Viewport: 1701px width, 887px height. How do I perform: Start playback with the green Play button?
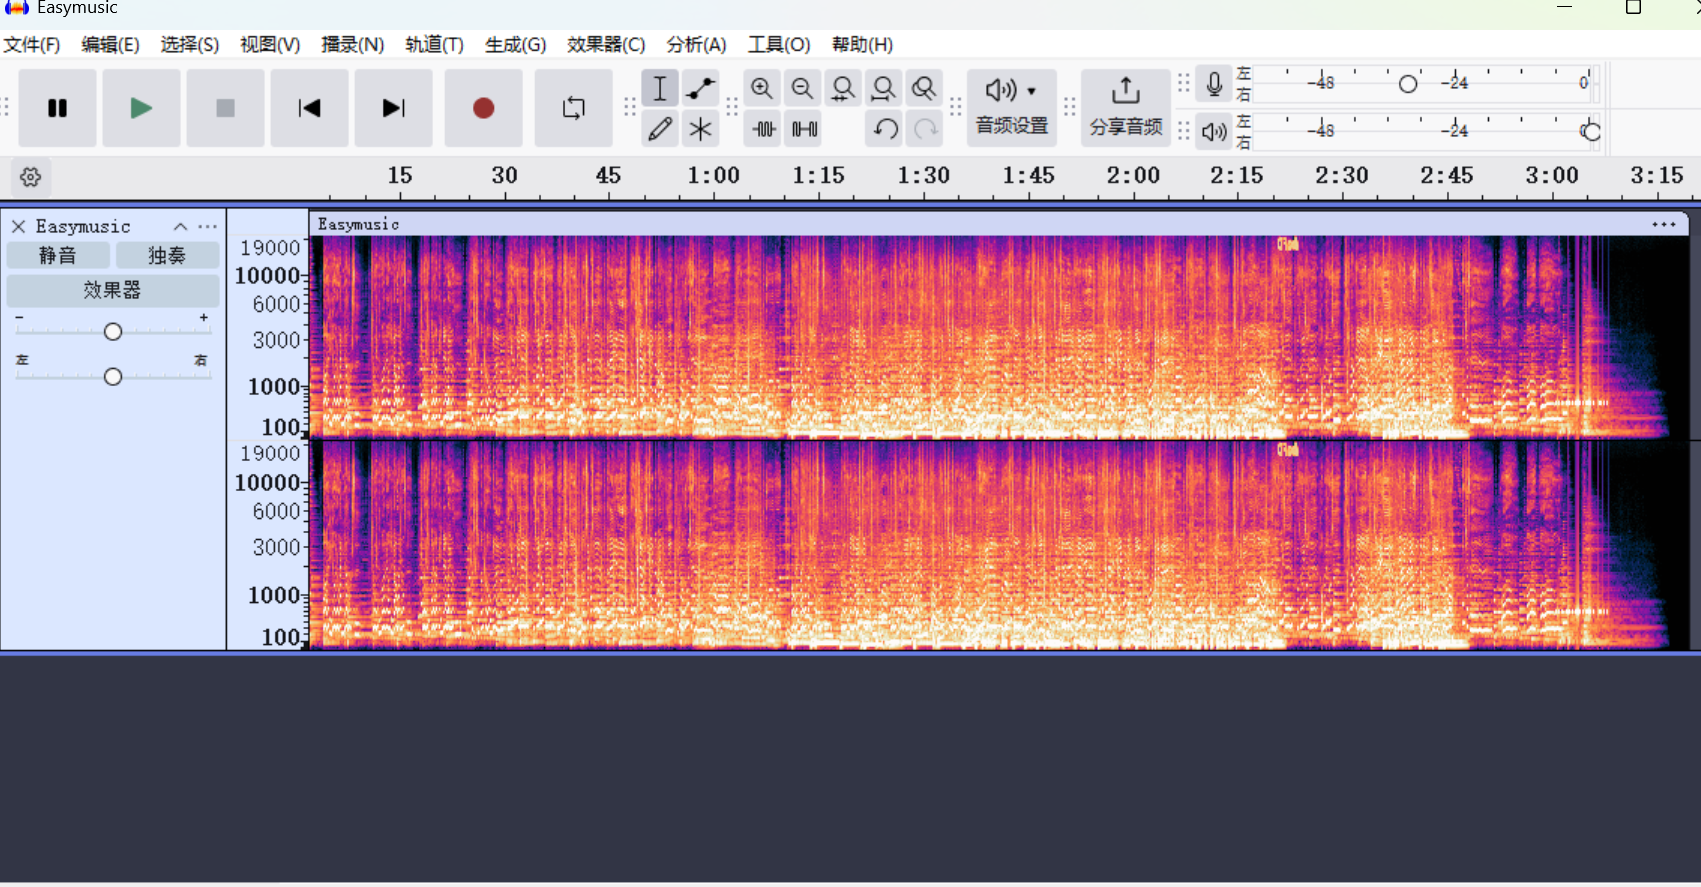142,108
